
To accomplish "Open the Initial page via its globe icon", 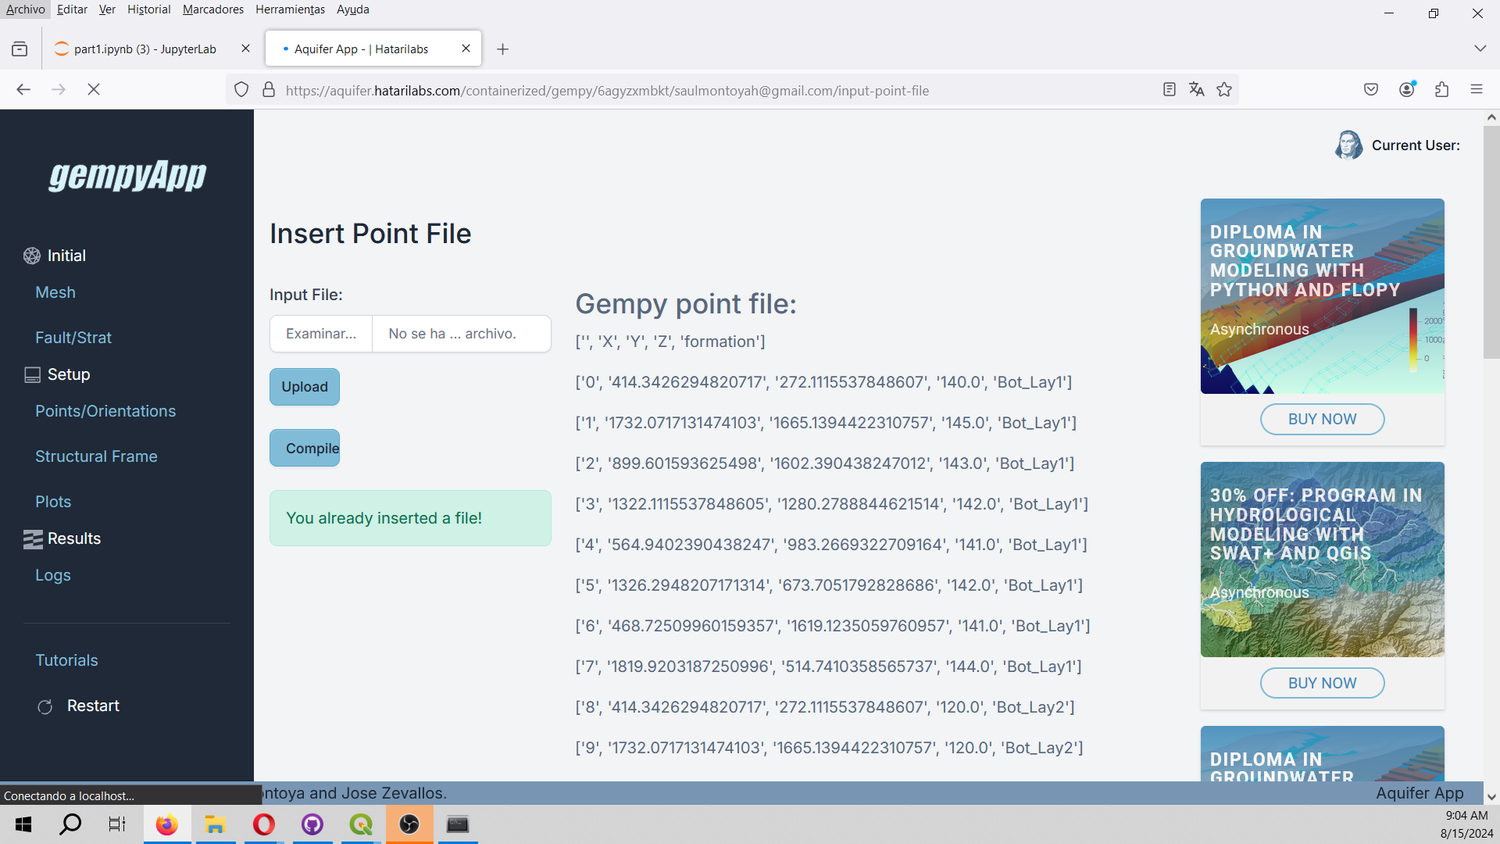I will tap(31, 255).
